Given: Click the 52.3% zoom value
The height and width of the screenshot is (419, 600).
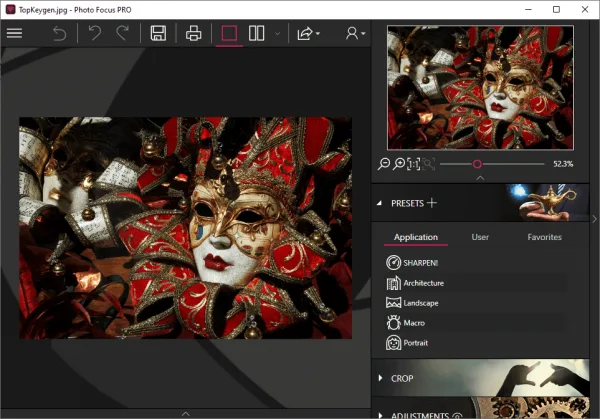Looking at the screenshot, I should click(563, 164).
